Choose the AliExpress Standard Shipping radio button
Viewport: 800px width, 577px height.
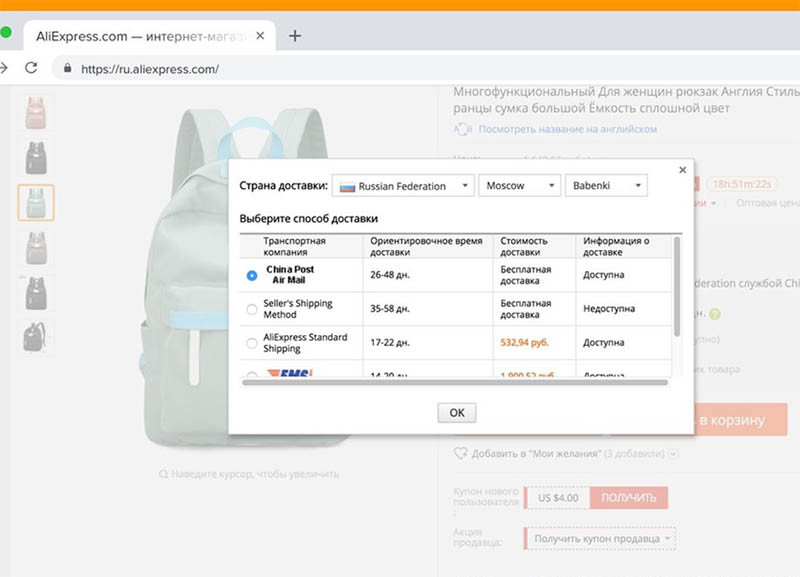[x=252, y=343]
